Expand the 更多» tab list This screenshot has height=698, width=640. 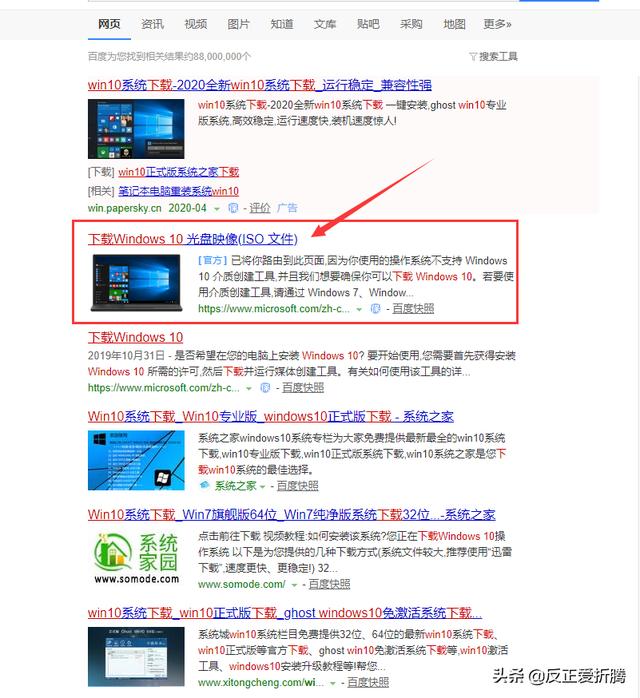498,24
